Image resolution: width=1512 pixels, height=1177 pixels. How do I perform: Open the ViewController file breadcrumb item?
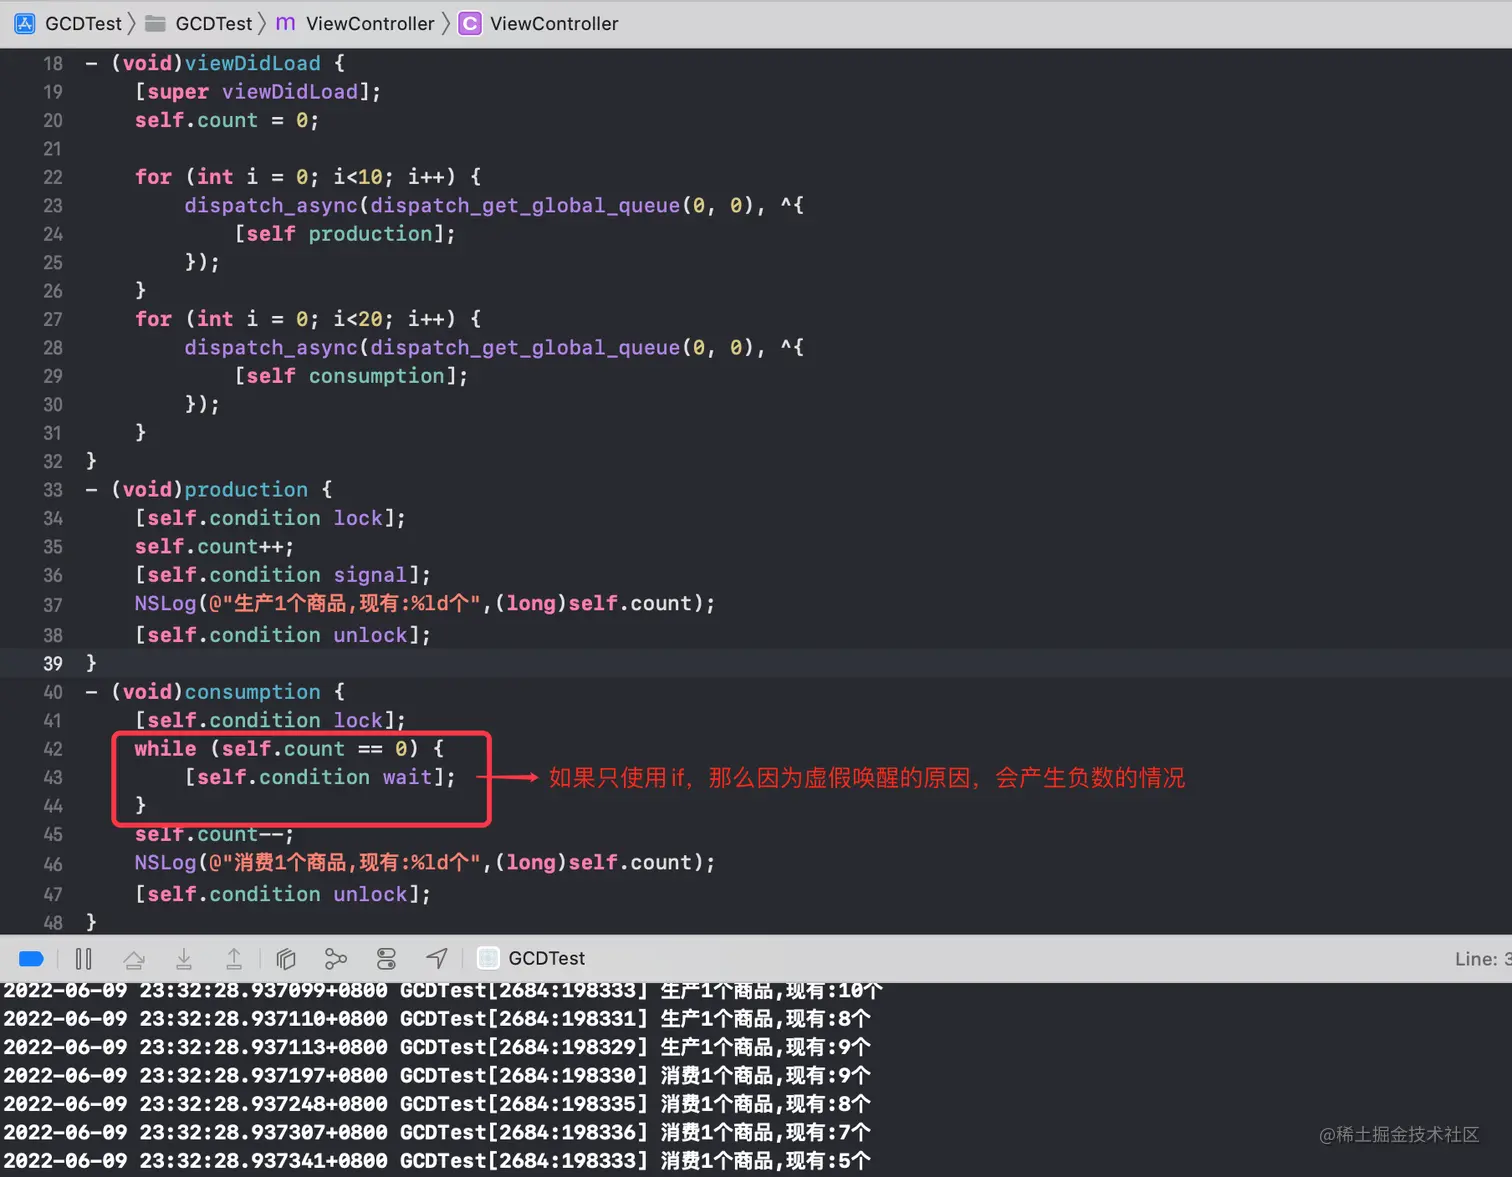click(x=370, y=23)
